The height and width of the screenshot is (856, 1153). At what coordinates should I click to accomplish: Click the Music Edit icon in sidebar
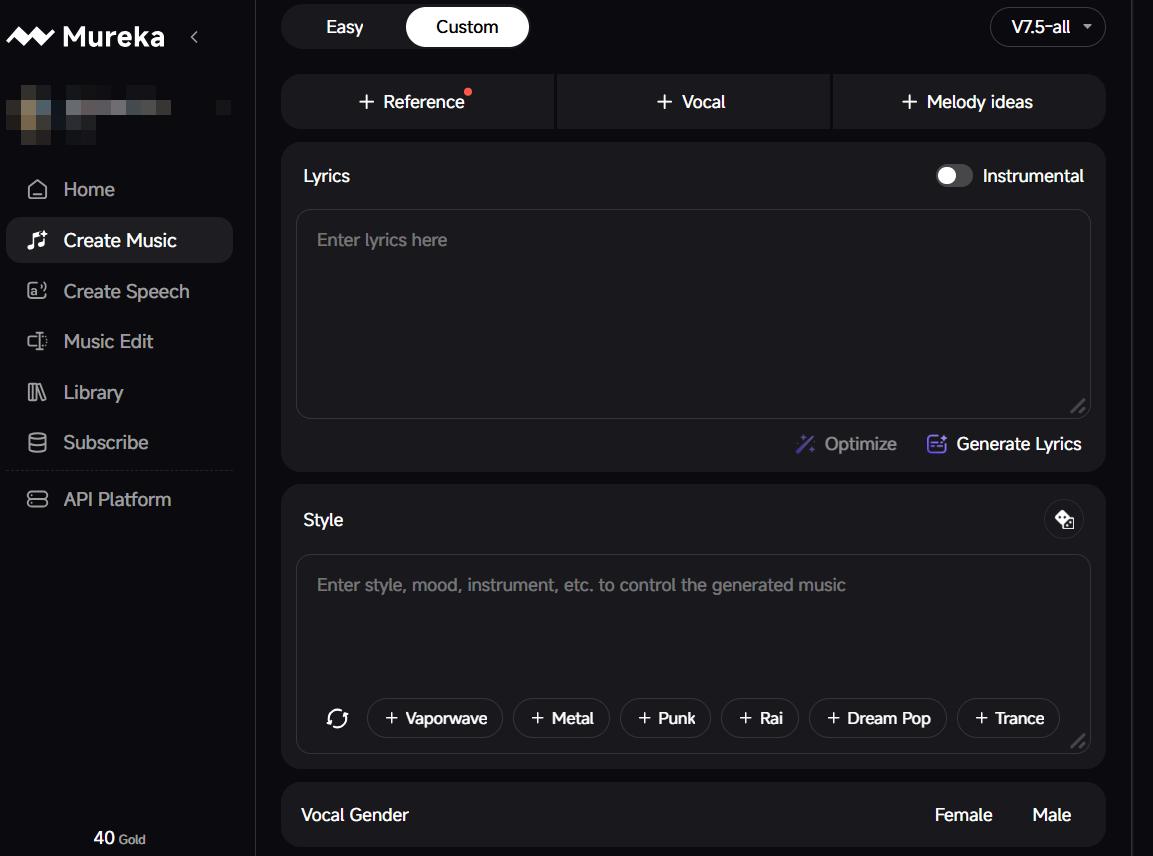coord(37,342)
